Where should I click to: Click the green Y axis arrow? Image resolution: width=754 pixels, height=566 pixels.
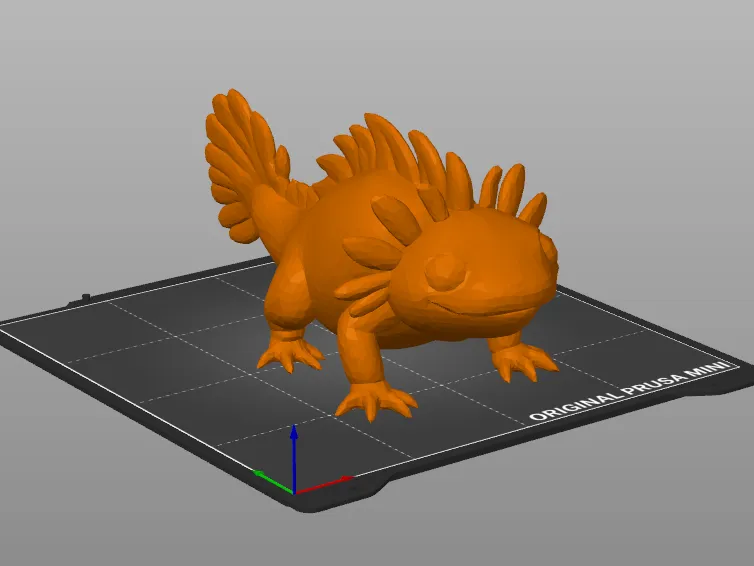273,482
